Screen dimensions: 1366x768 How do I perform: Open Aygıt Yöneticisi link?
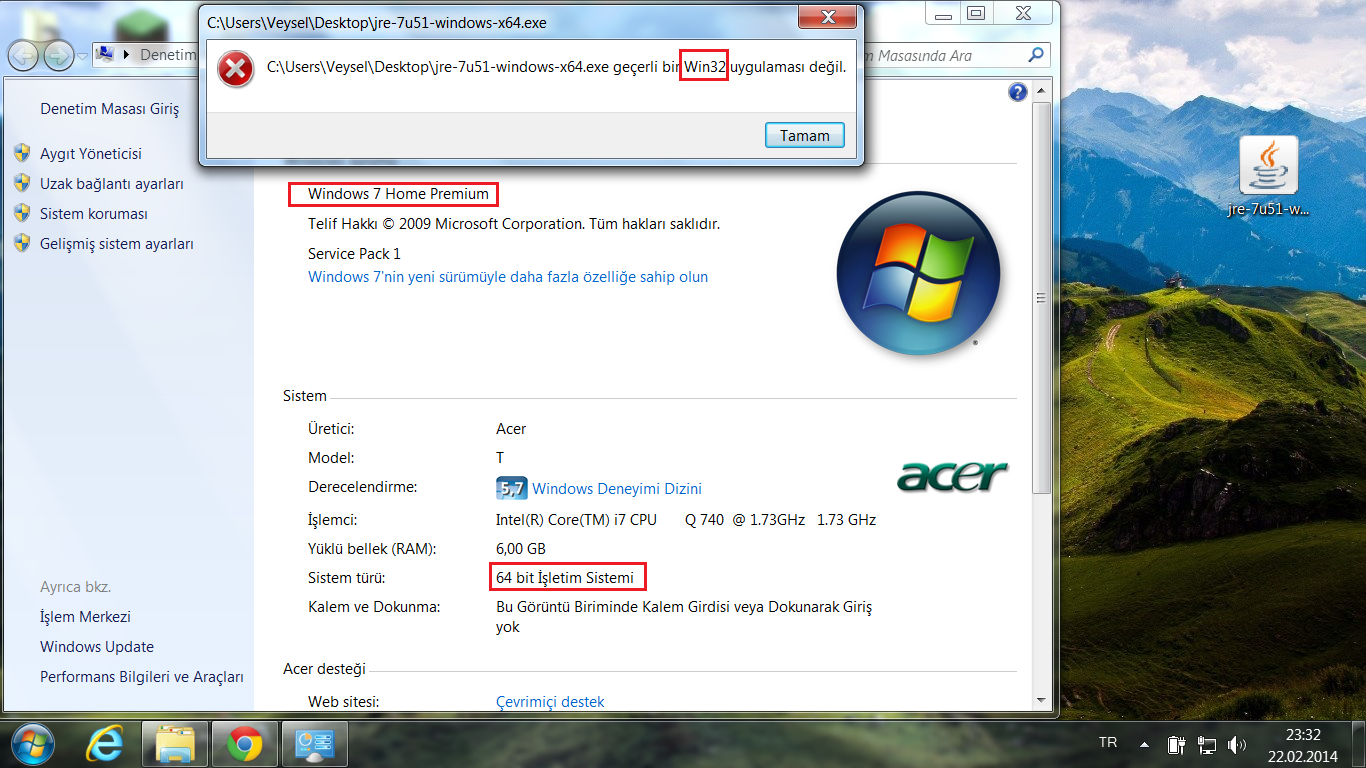[x=91, y=154]
